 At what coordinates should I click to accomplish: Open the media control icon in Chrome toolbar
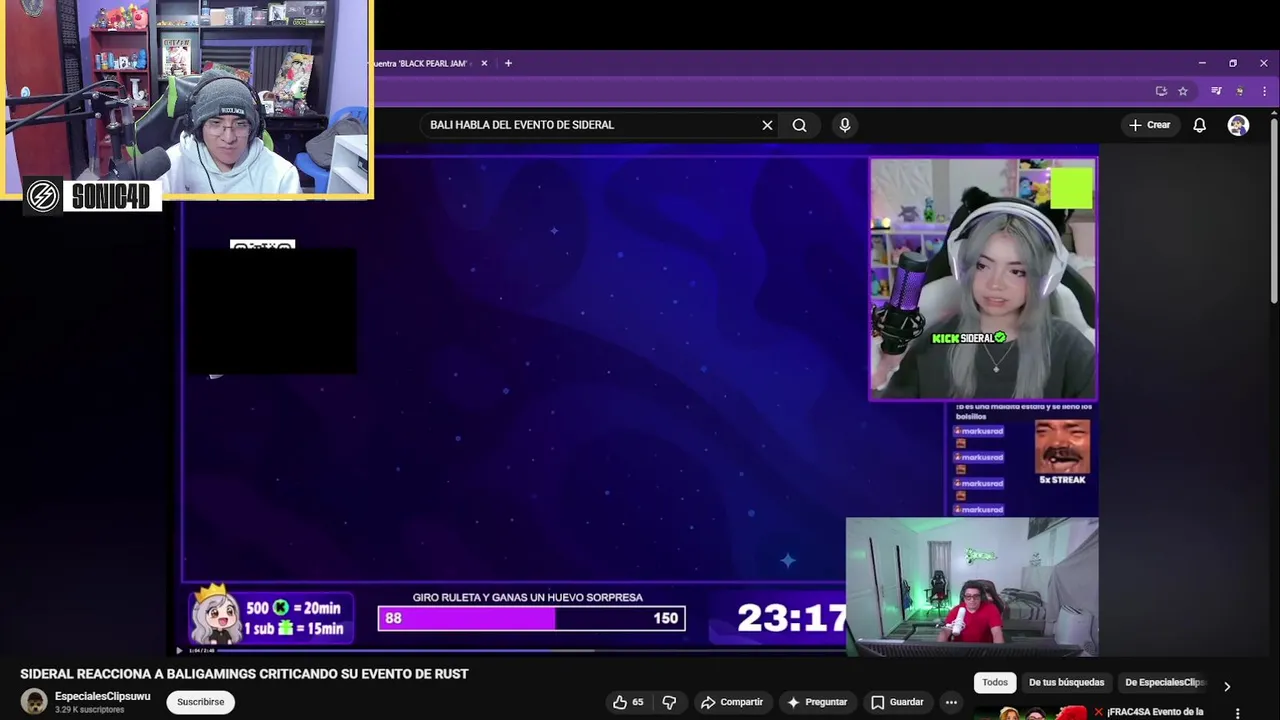[x=1216, y=91]
